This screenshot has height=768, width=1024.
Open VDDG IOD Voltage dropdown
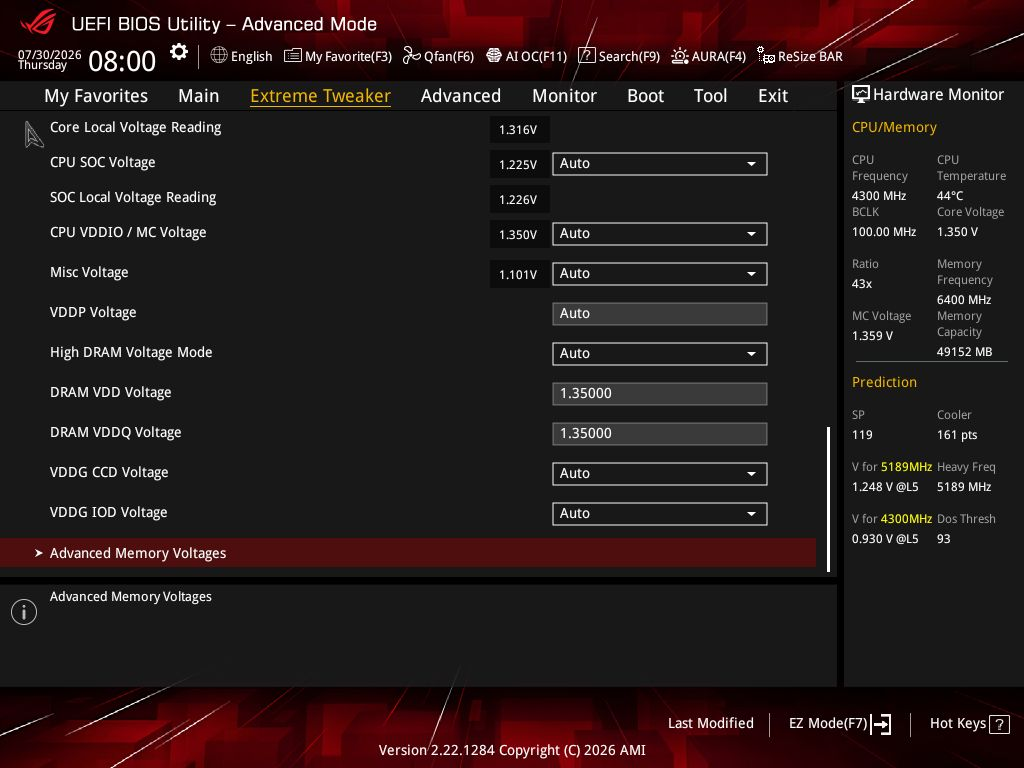coord(660,514)
